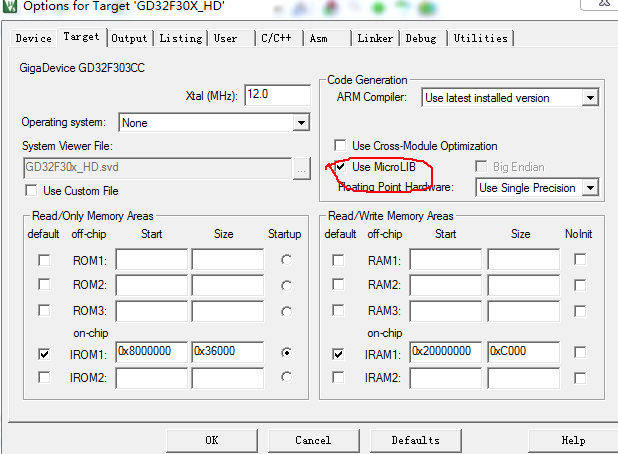Open the Floating Point Hardware dropdown
The image size is (618, 454).
click(537, 188)
